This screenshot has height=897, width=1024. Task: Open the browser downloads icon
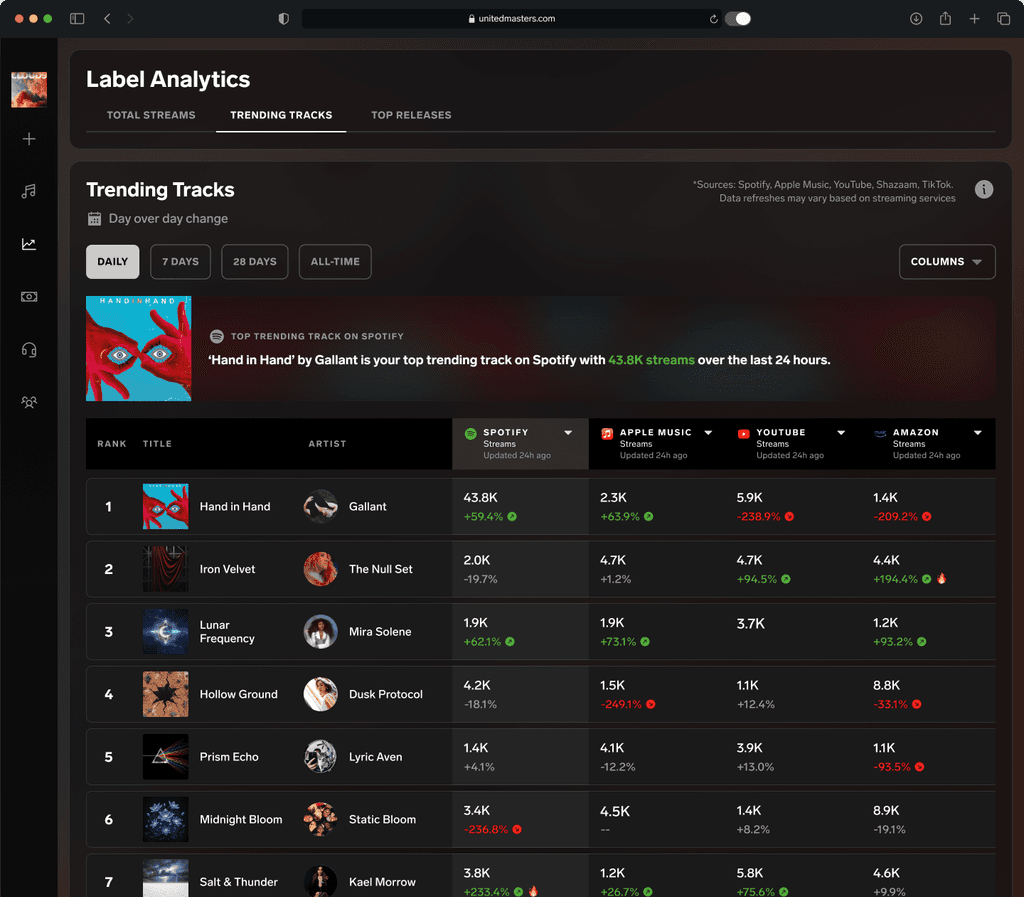tap(916, 18)
